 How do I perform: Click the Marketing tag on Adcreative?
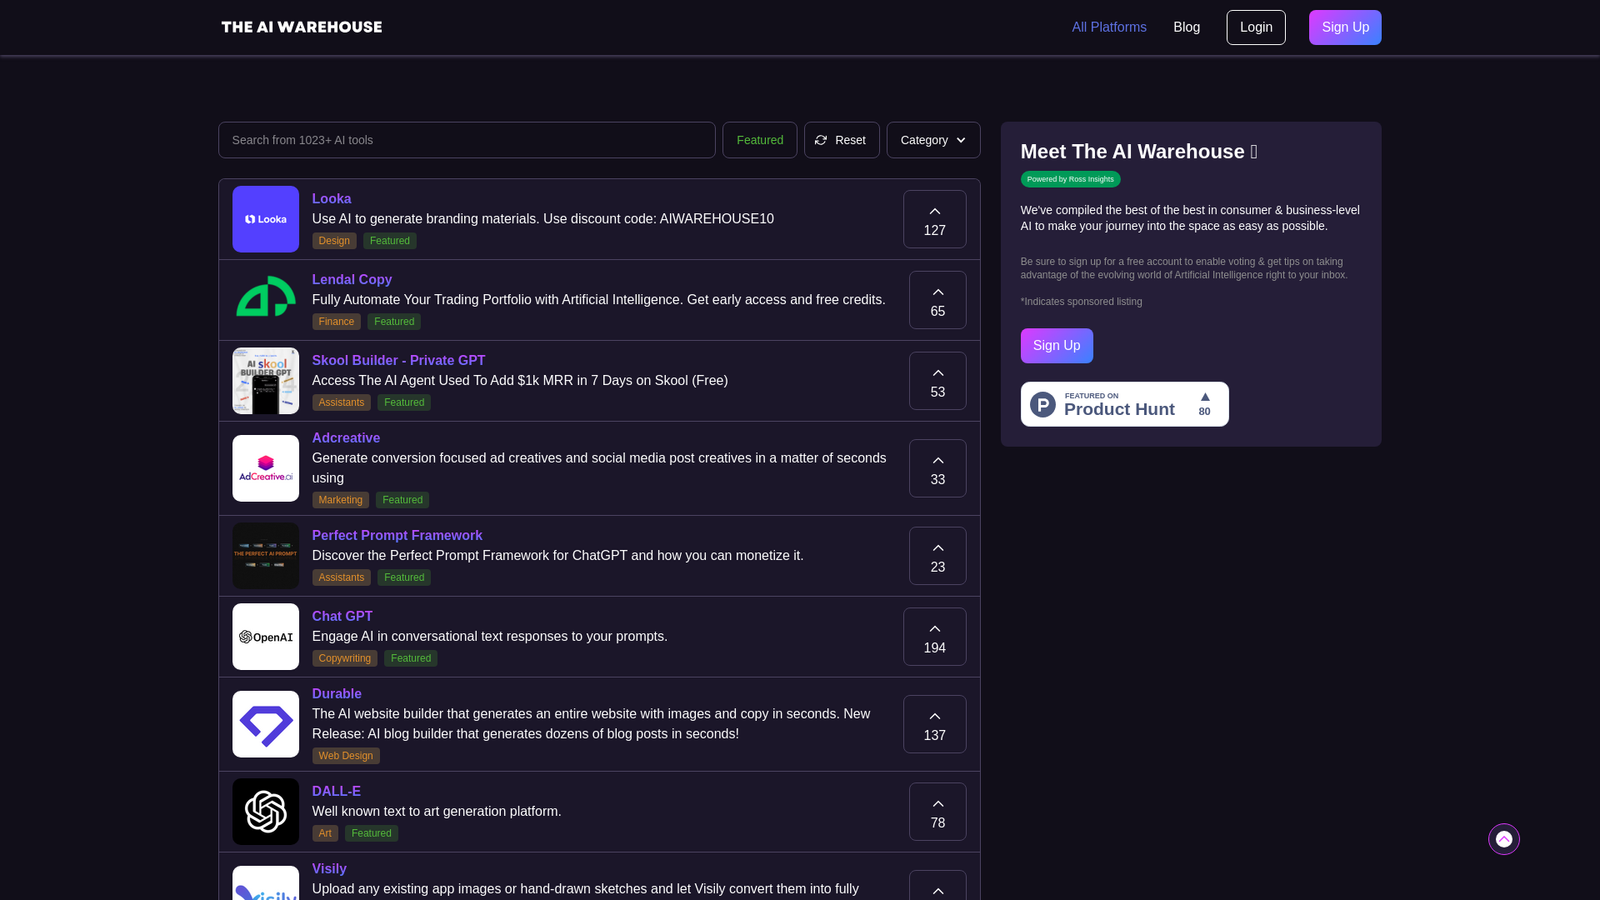point(341,500)
